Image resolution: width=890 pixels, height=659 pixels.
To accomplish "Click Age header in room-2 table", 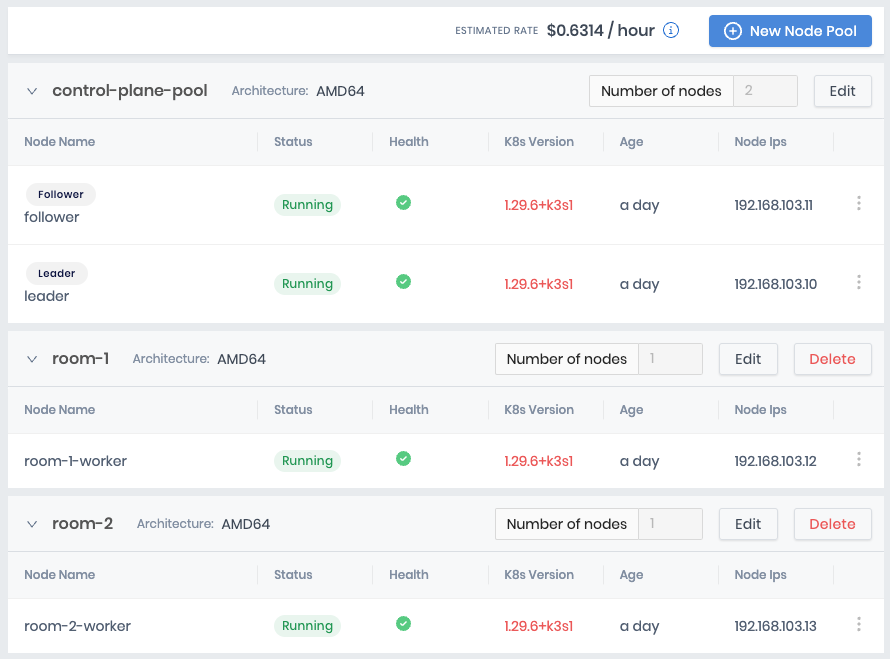I will click(631, 575).
